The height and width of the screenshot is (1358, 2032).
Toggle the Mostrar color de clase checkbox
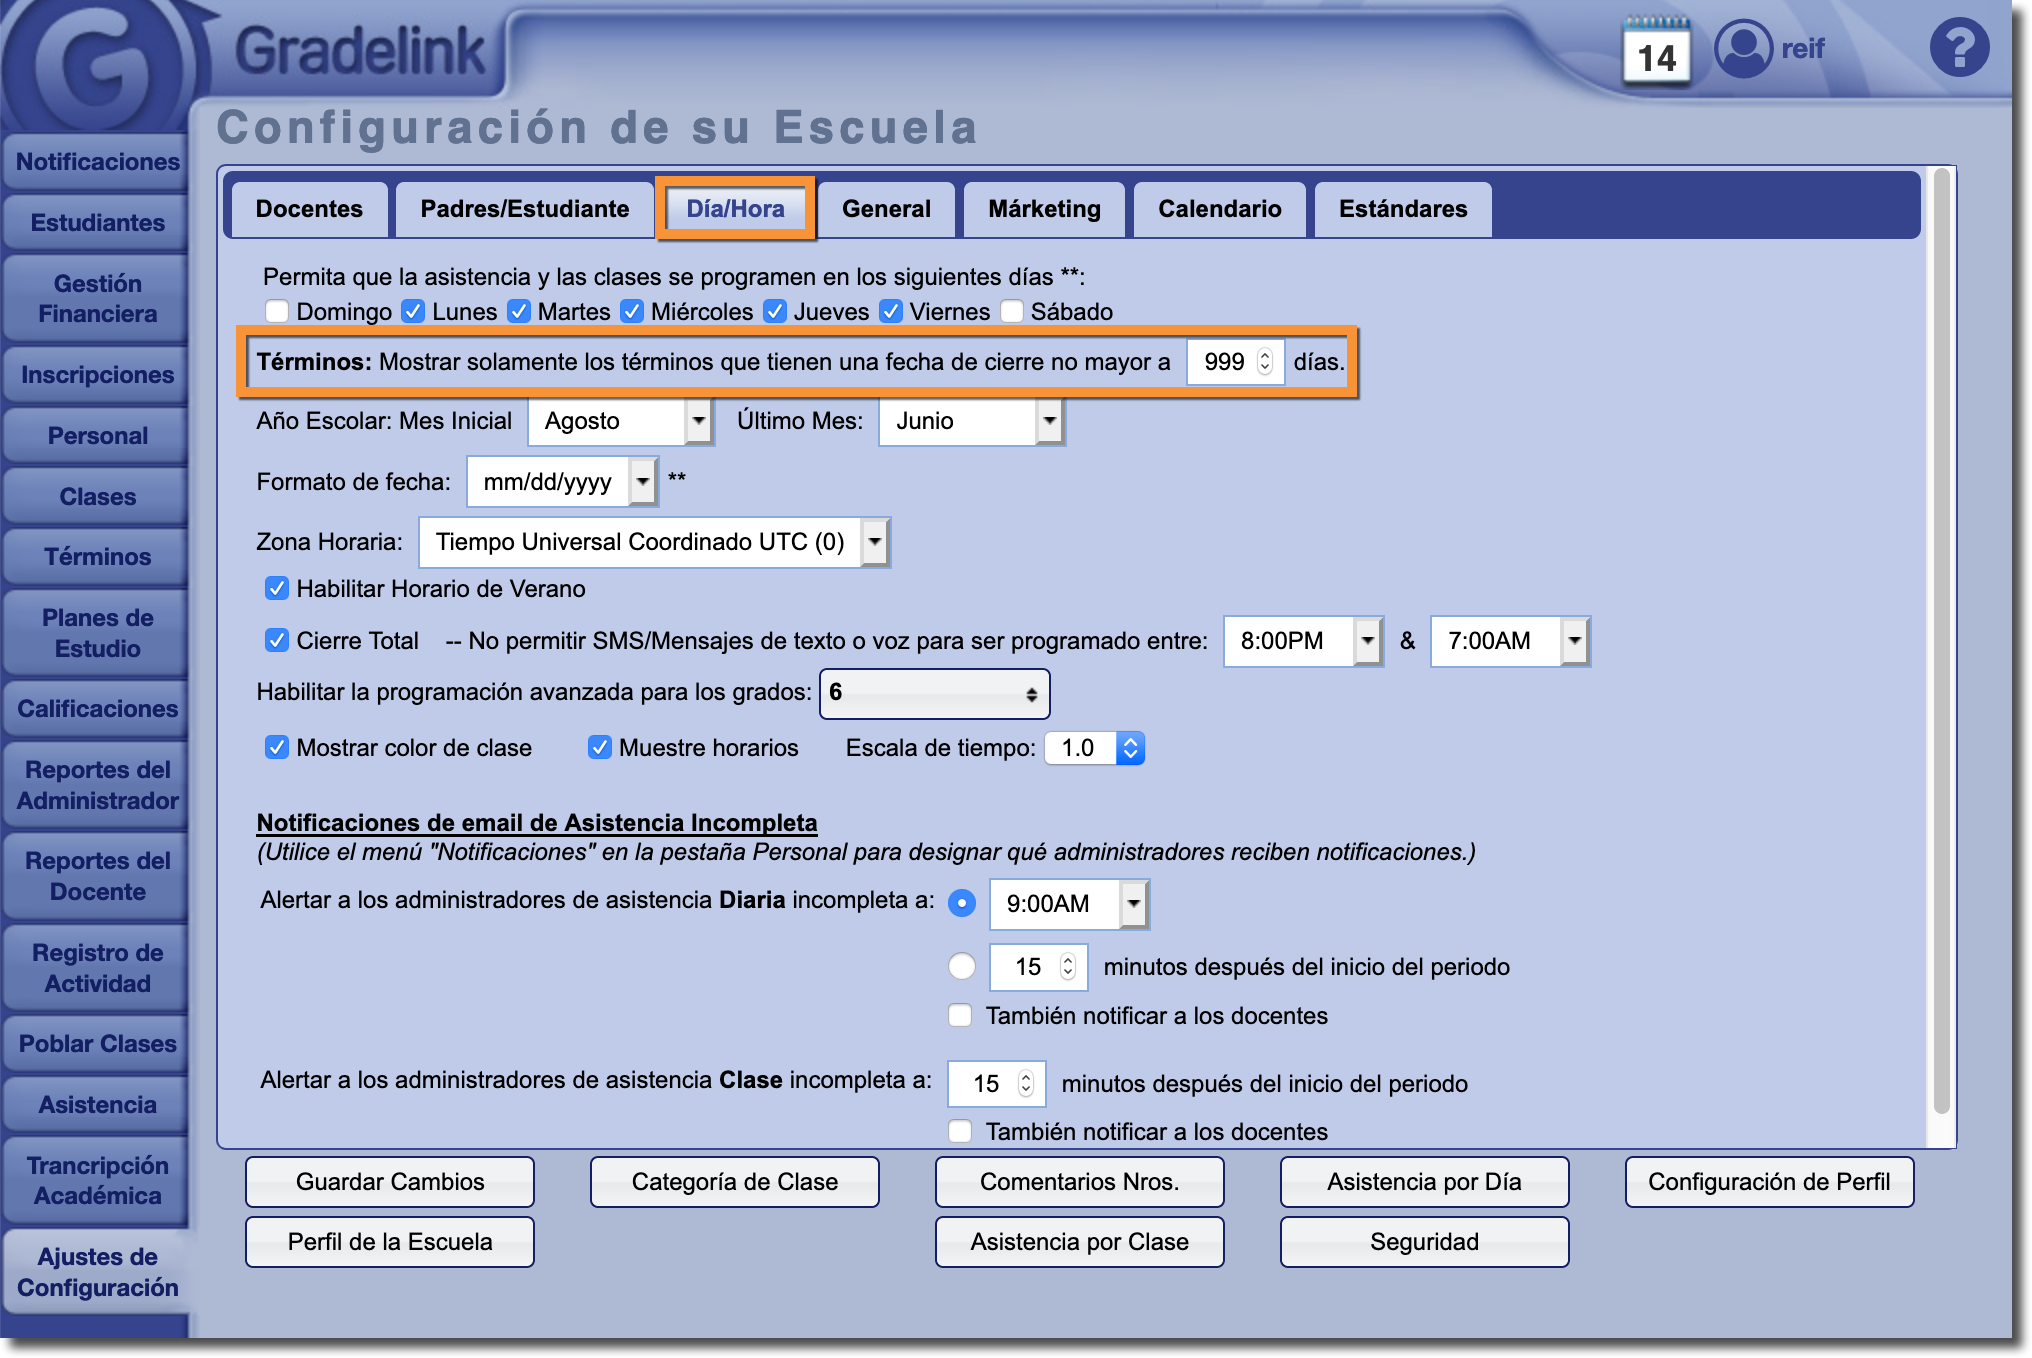[x=277, y=748]
